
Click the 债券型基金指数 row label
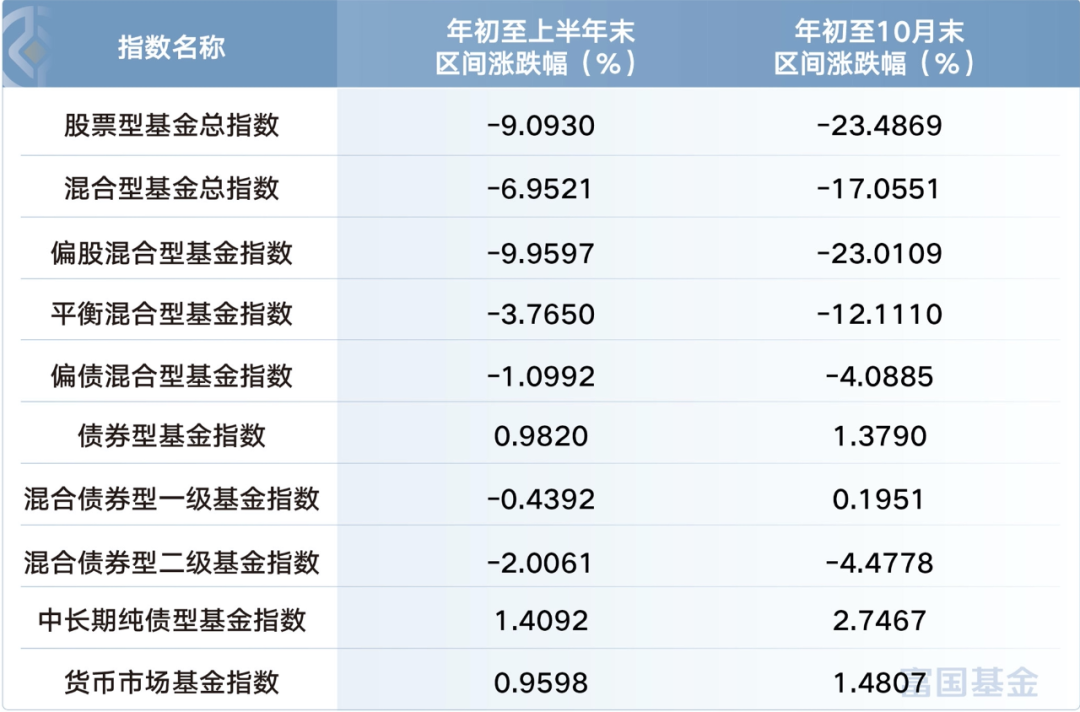(x=172, y=436)
